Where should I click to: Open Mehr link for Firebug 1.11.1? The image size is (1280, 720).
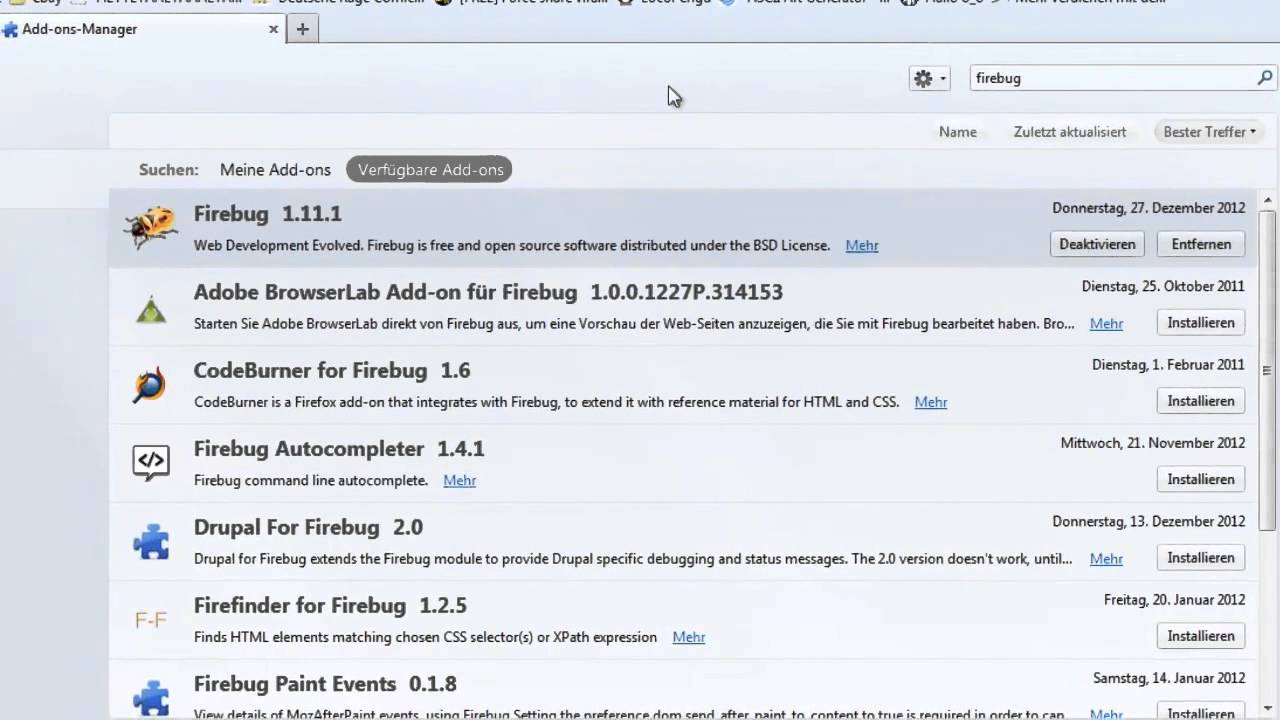click(862, 245)
